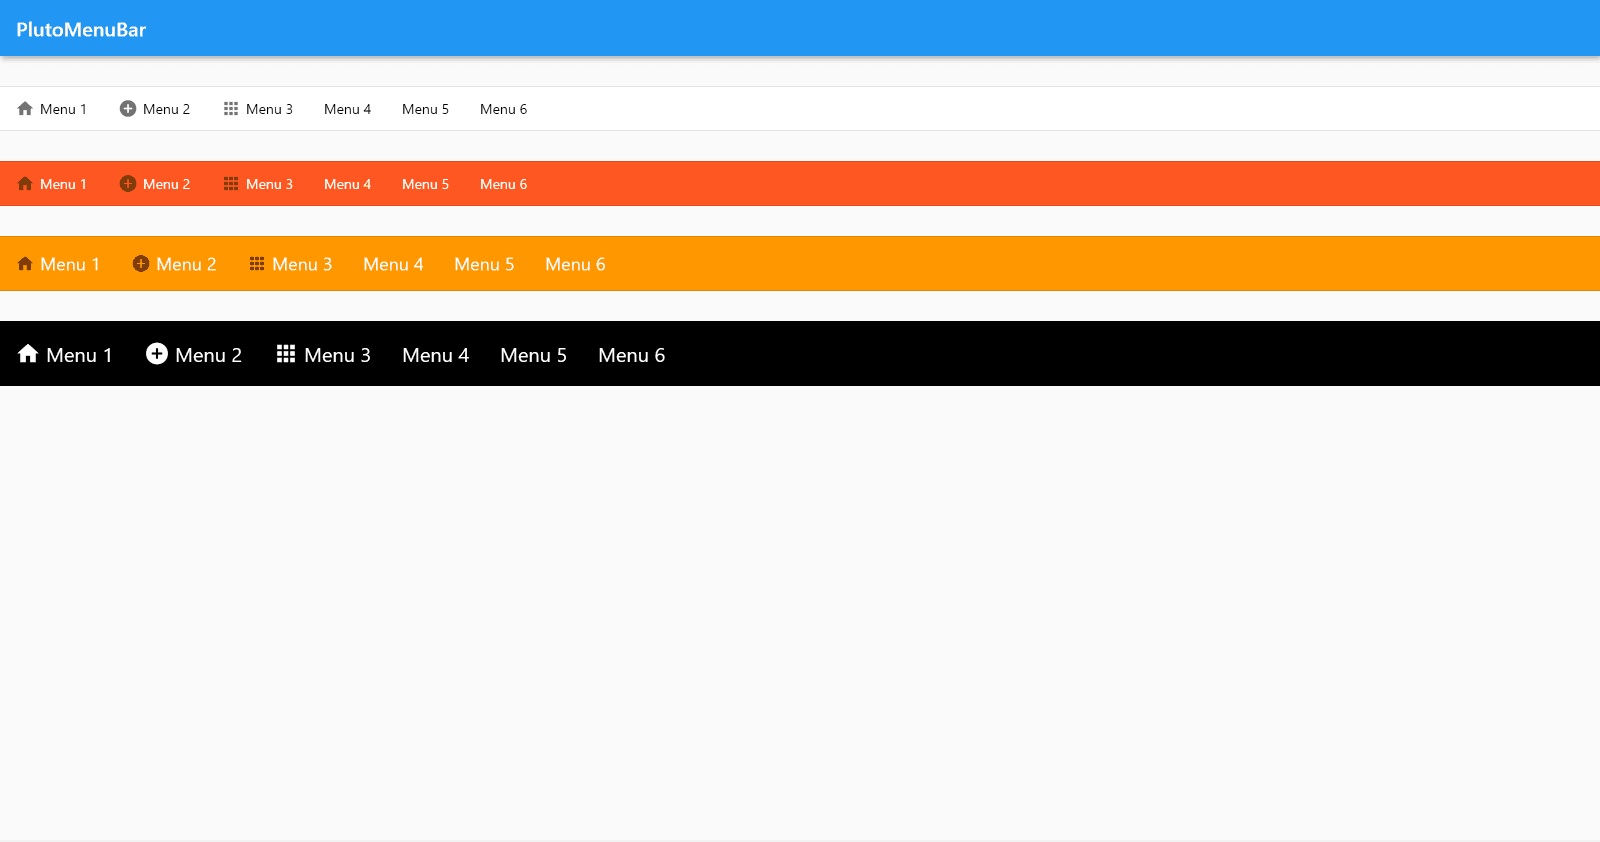The image size is (1600, 842).
Task: Click the plus-circle icon in the white menu bar
Action: point(128,109)
